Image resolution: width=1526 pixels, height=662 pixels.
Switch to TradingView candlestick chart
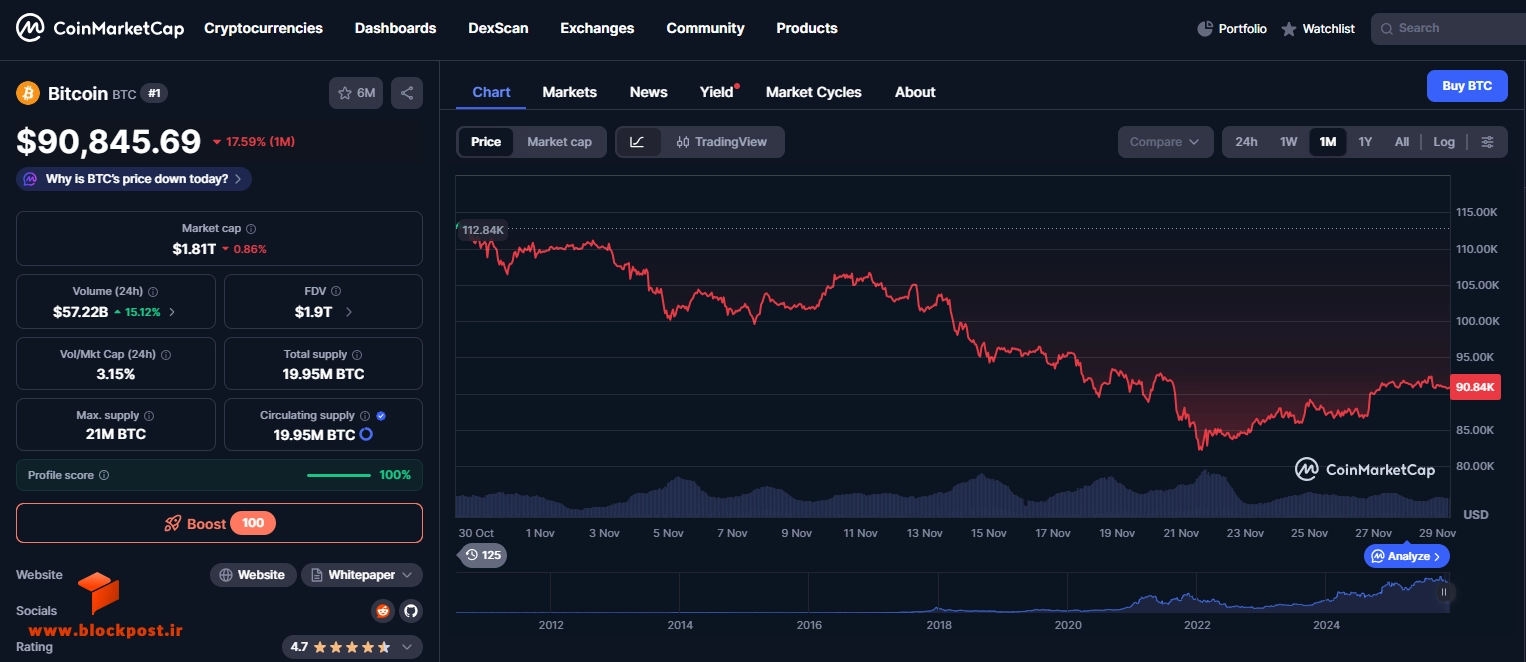tap(722, 142)
